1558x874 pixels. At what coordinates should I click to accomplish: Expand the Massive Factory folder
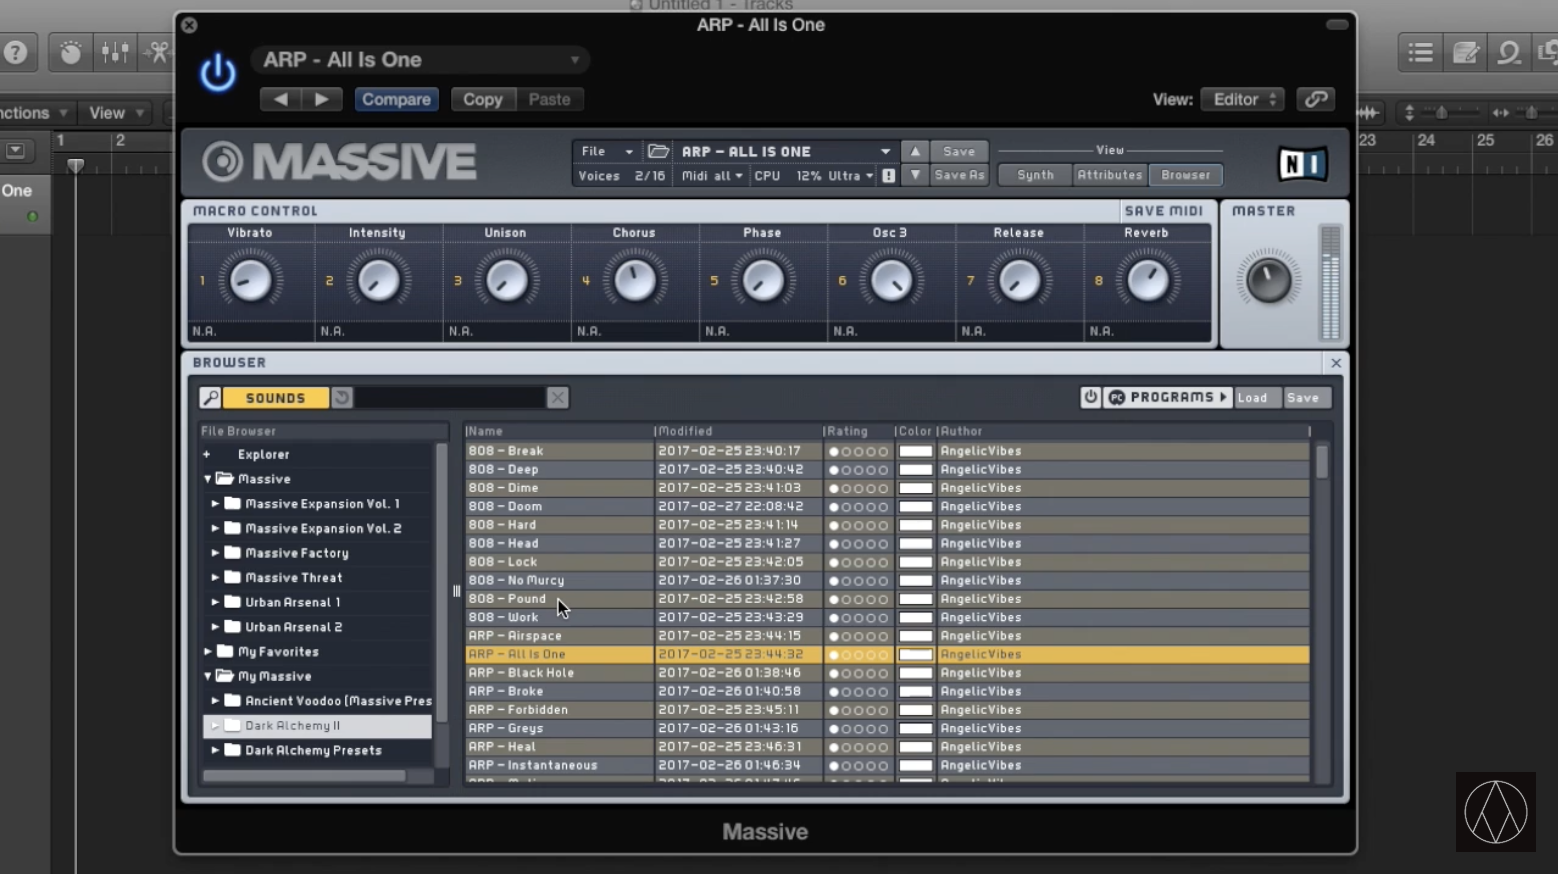click(215, 553)
